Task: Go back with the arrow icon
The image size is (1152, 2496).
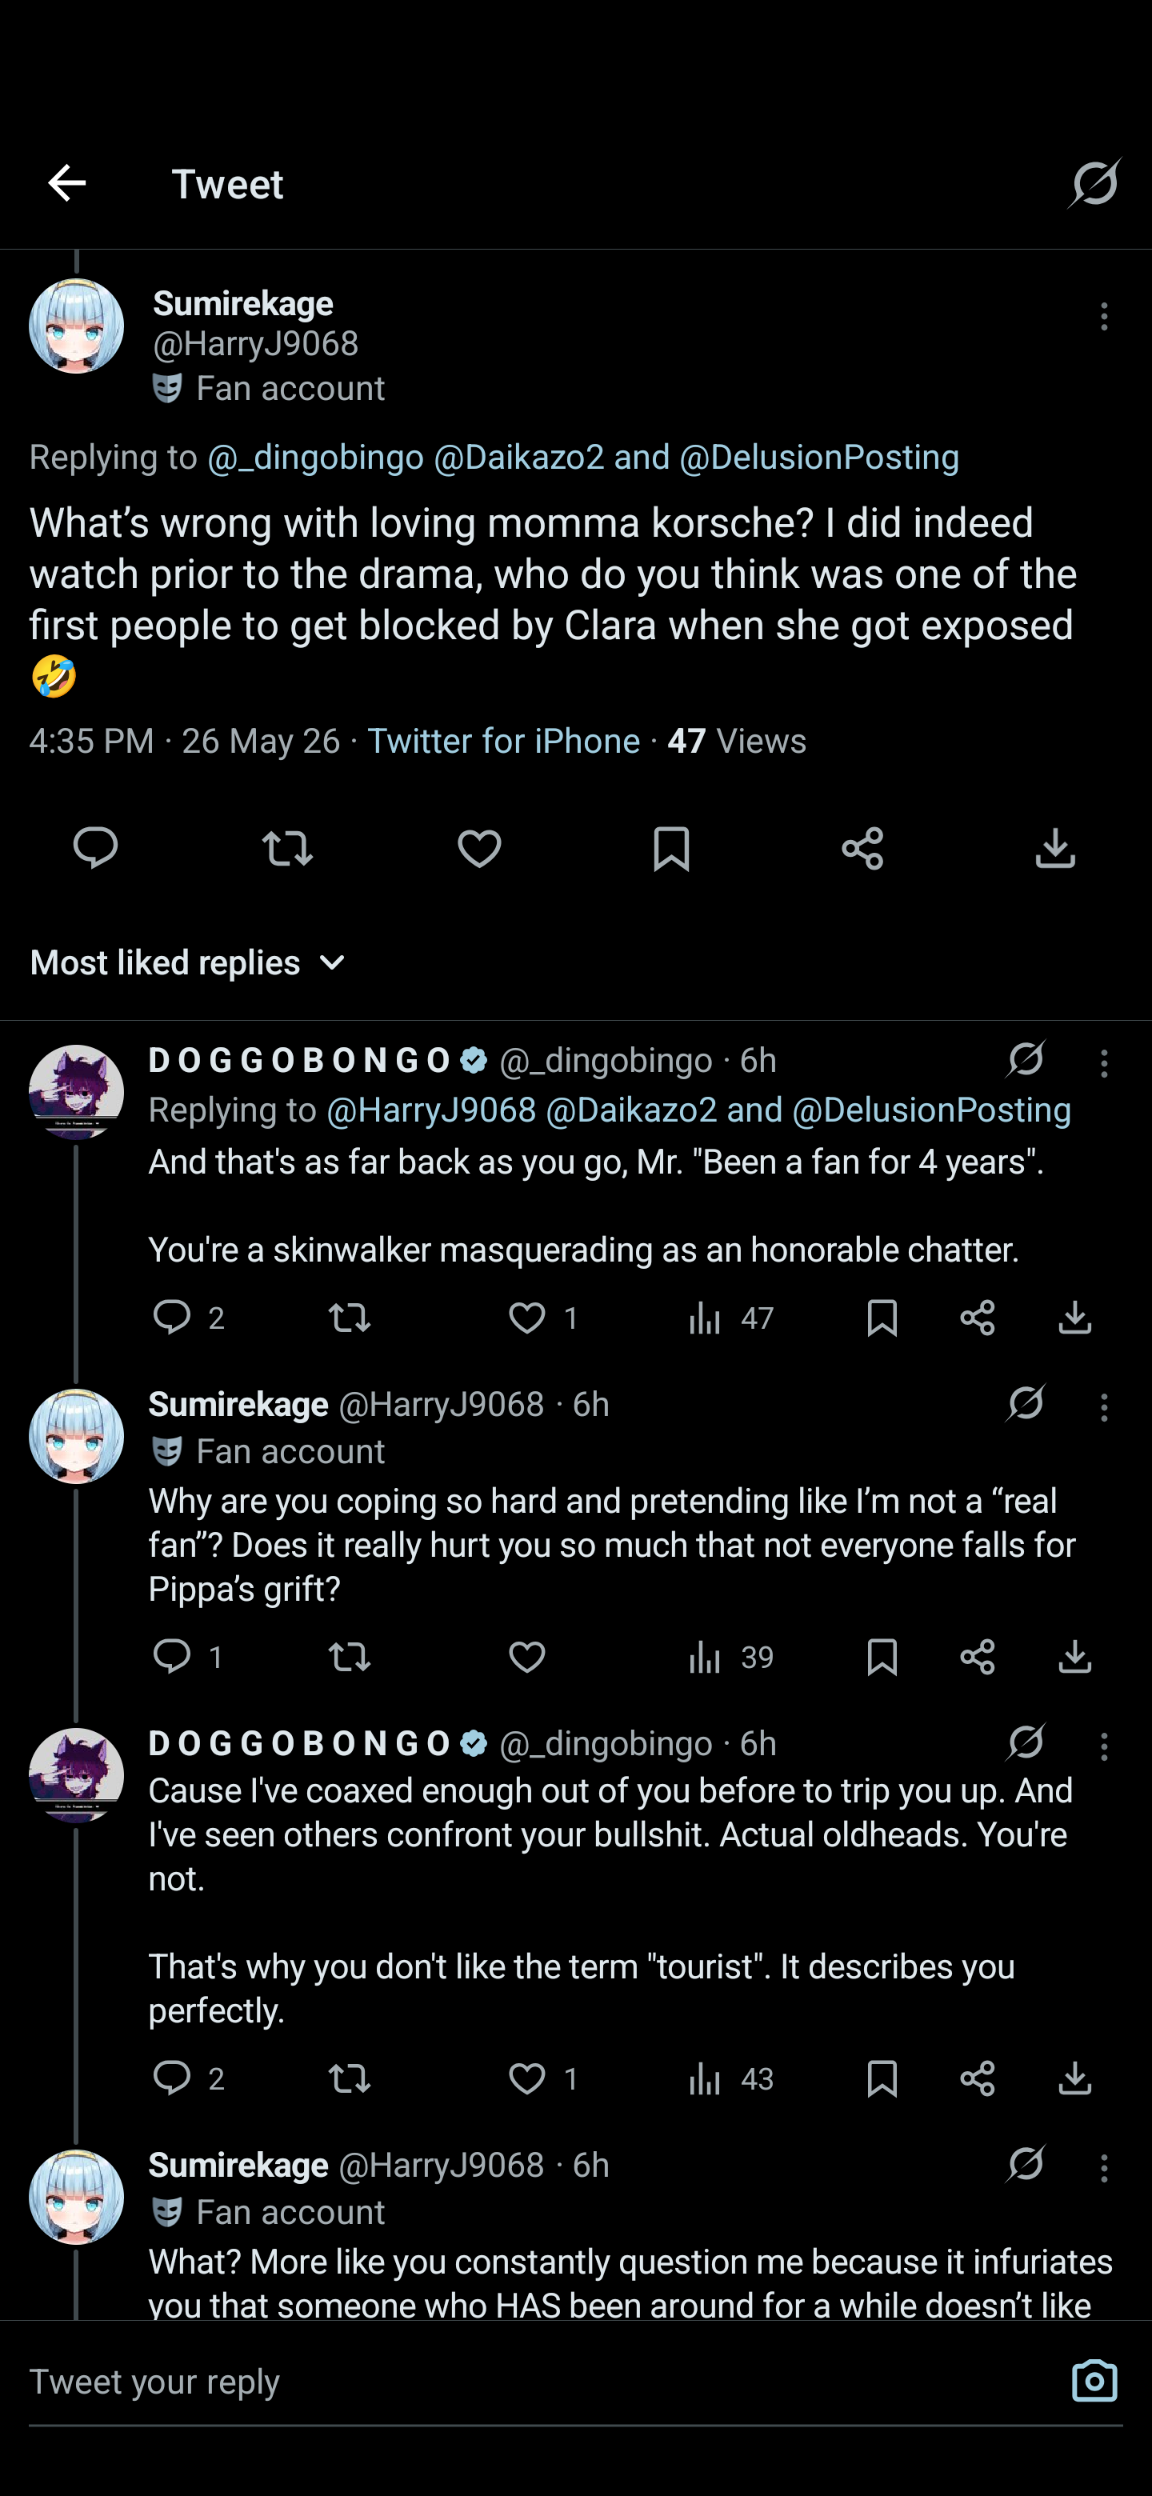Action: (67, 183)
